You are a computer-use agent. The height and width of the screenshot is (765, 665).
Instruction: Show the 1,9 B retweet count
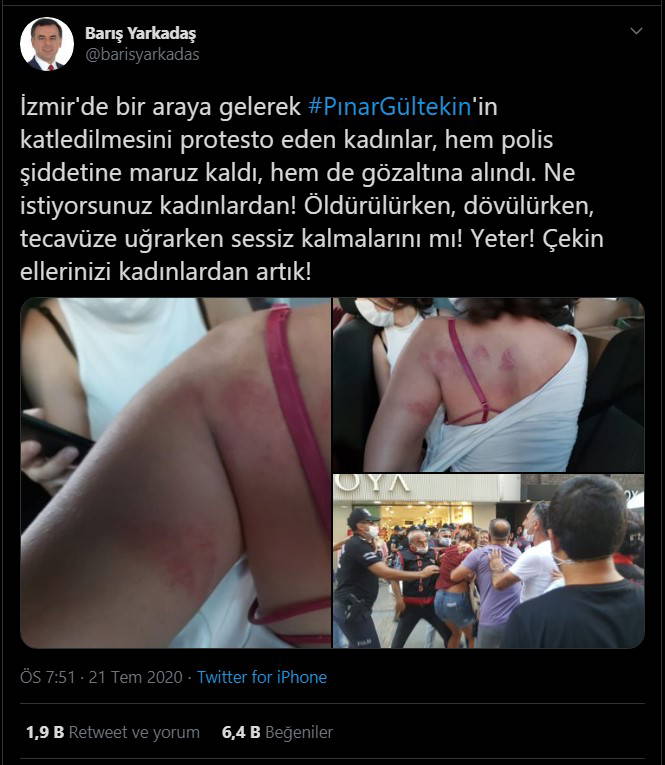[45, 732]
